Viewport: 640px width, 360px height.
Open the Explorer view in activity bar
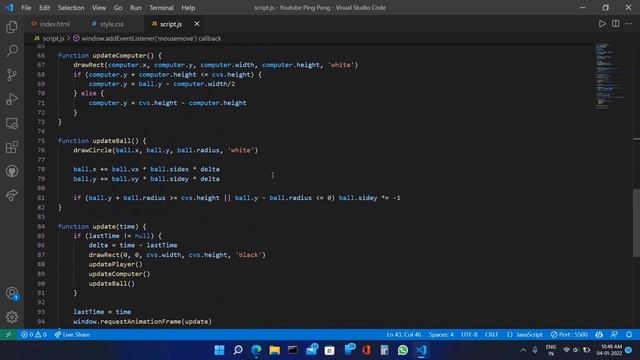tap(12, 27)
